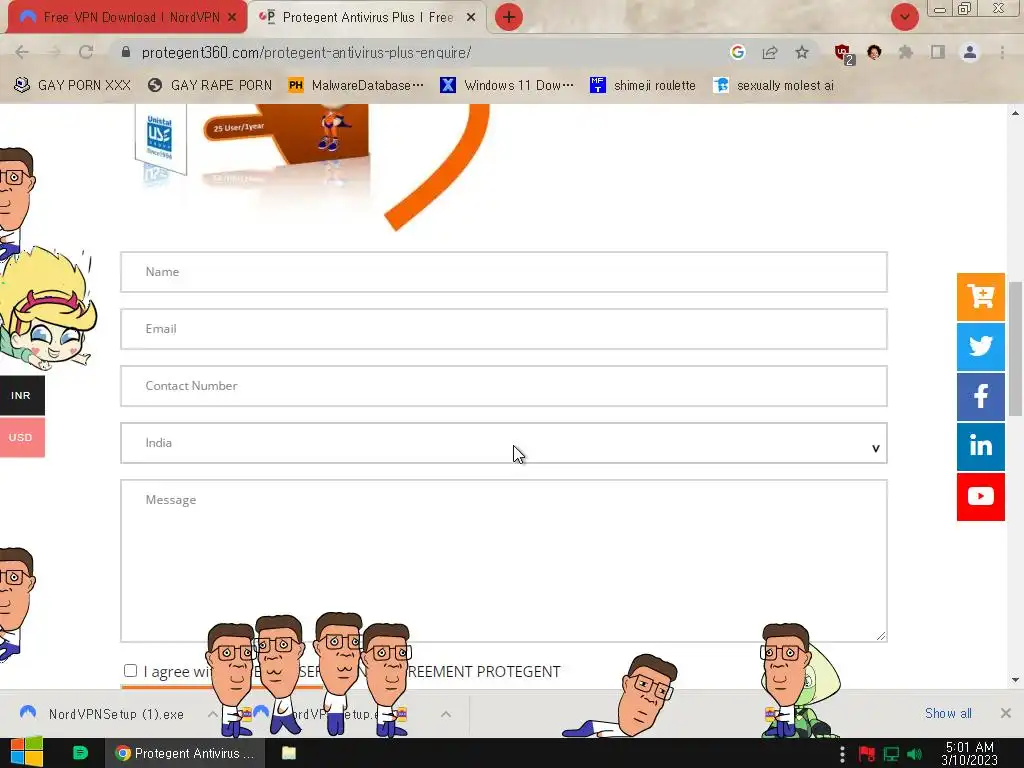Open the volume tray icon
Viewport: 1024px width, 768px height.
coord(914,754)
